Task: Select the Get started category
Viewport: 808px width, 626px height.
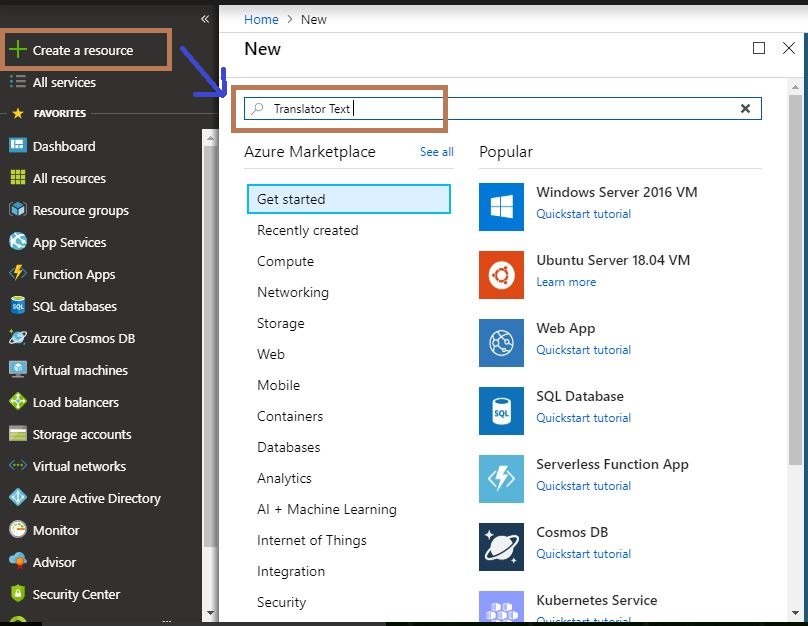Action: [x=349, y=199]
